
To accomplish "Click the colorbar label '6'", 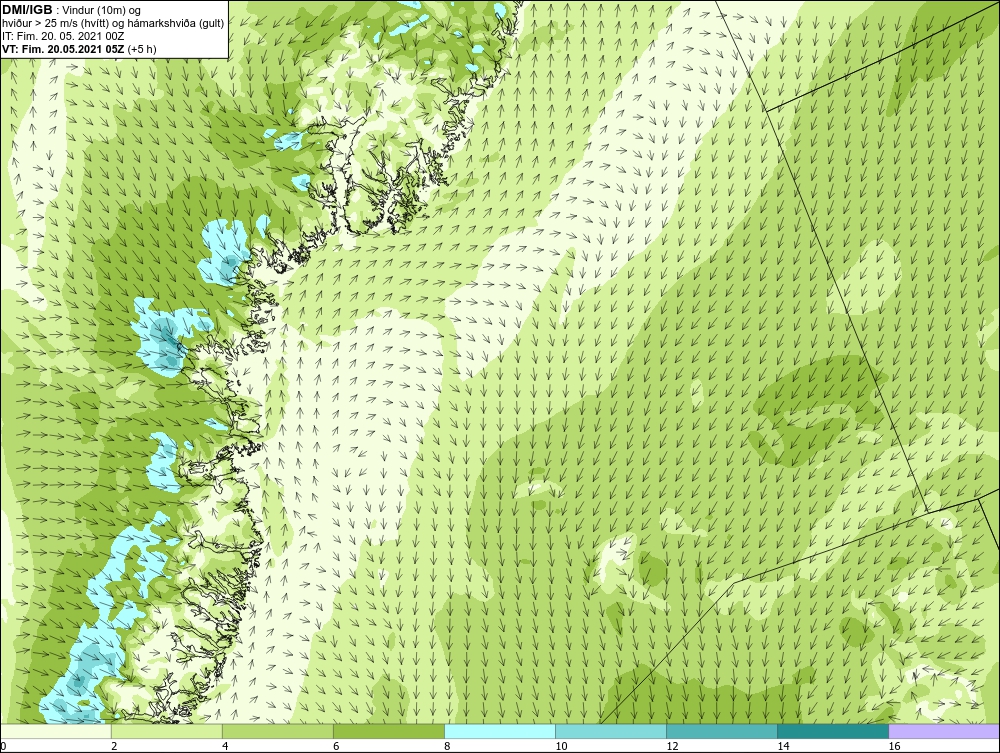I will coord(336,746).
